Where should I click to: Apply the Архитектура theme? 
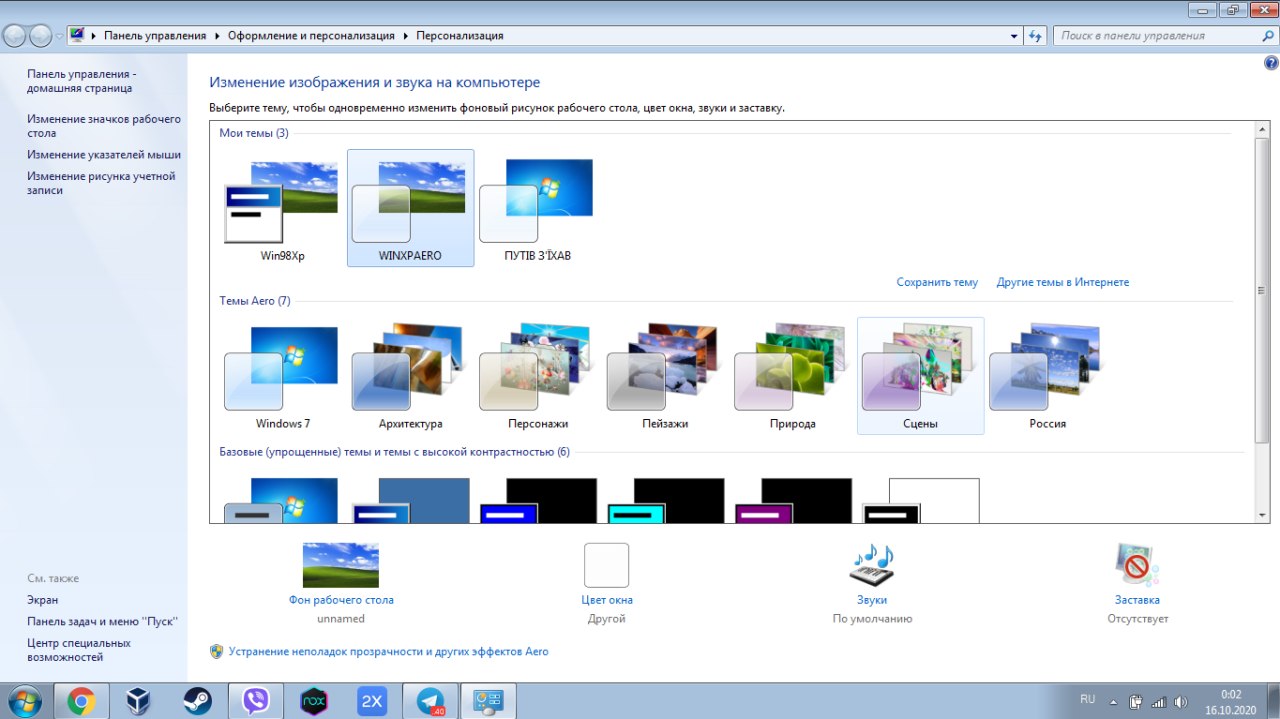click(410, 376)
